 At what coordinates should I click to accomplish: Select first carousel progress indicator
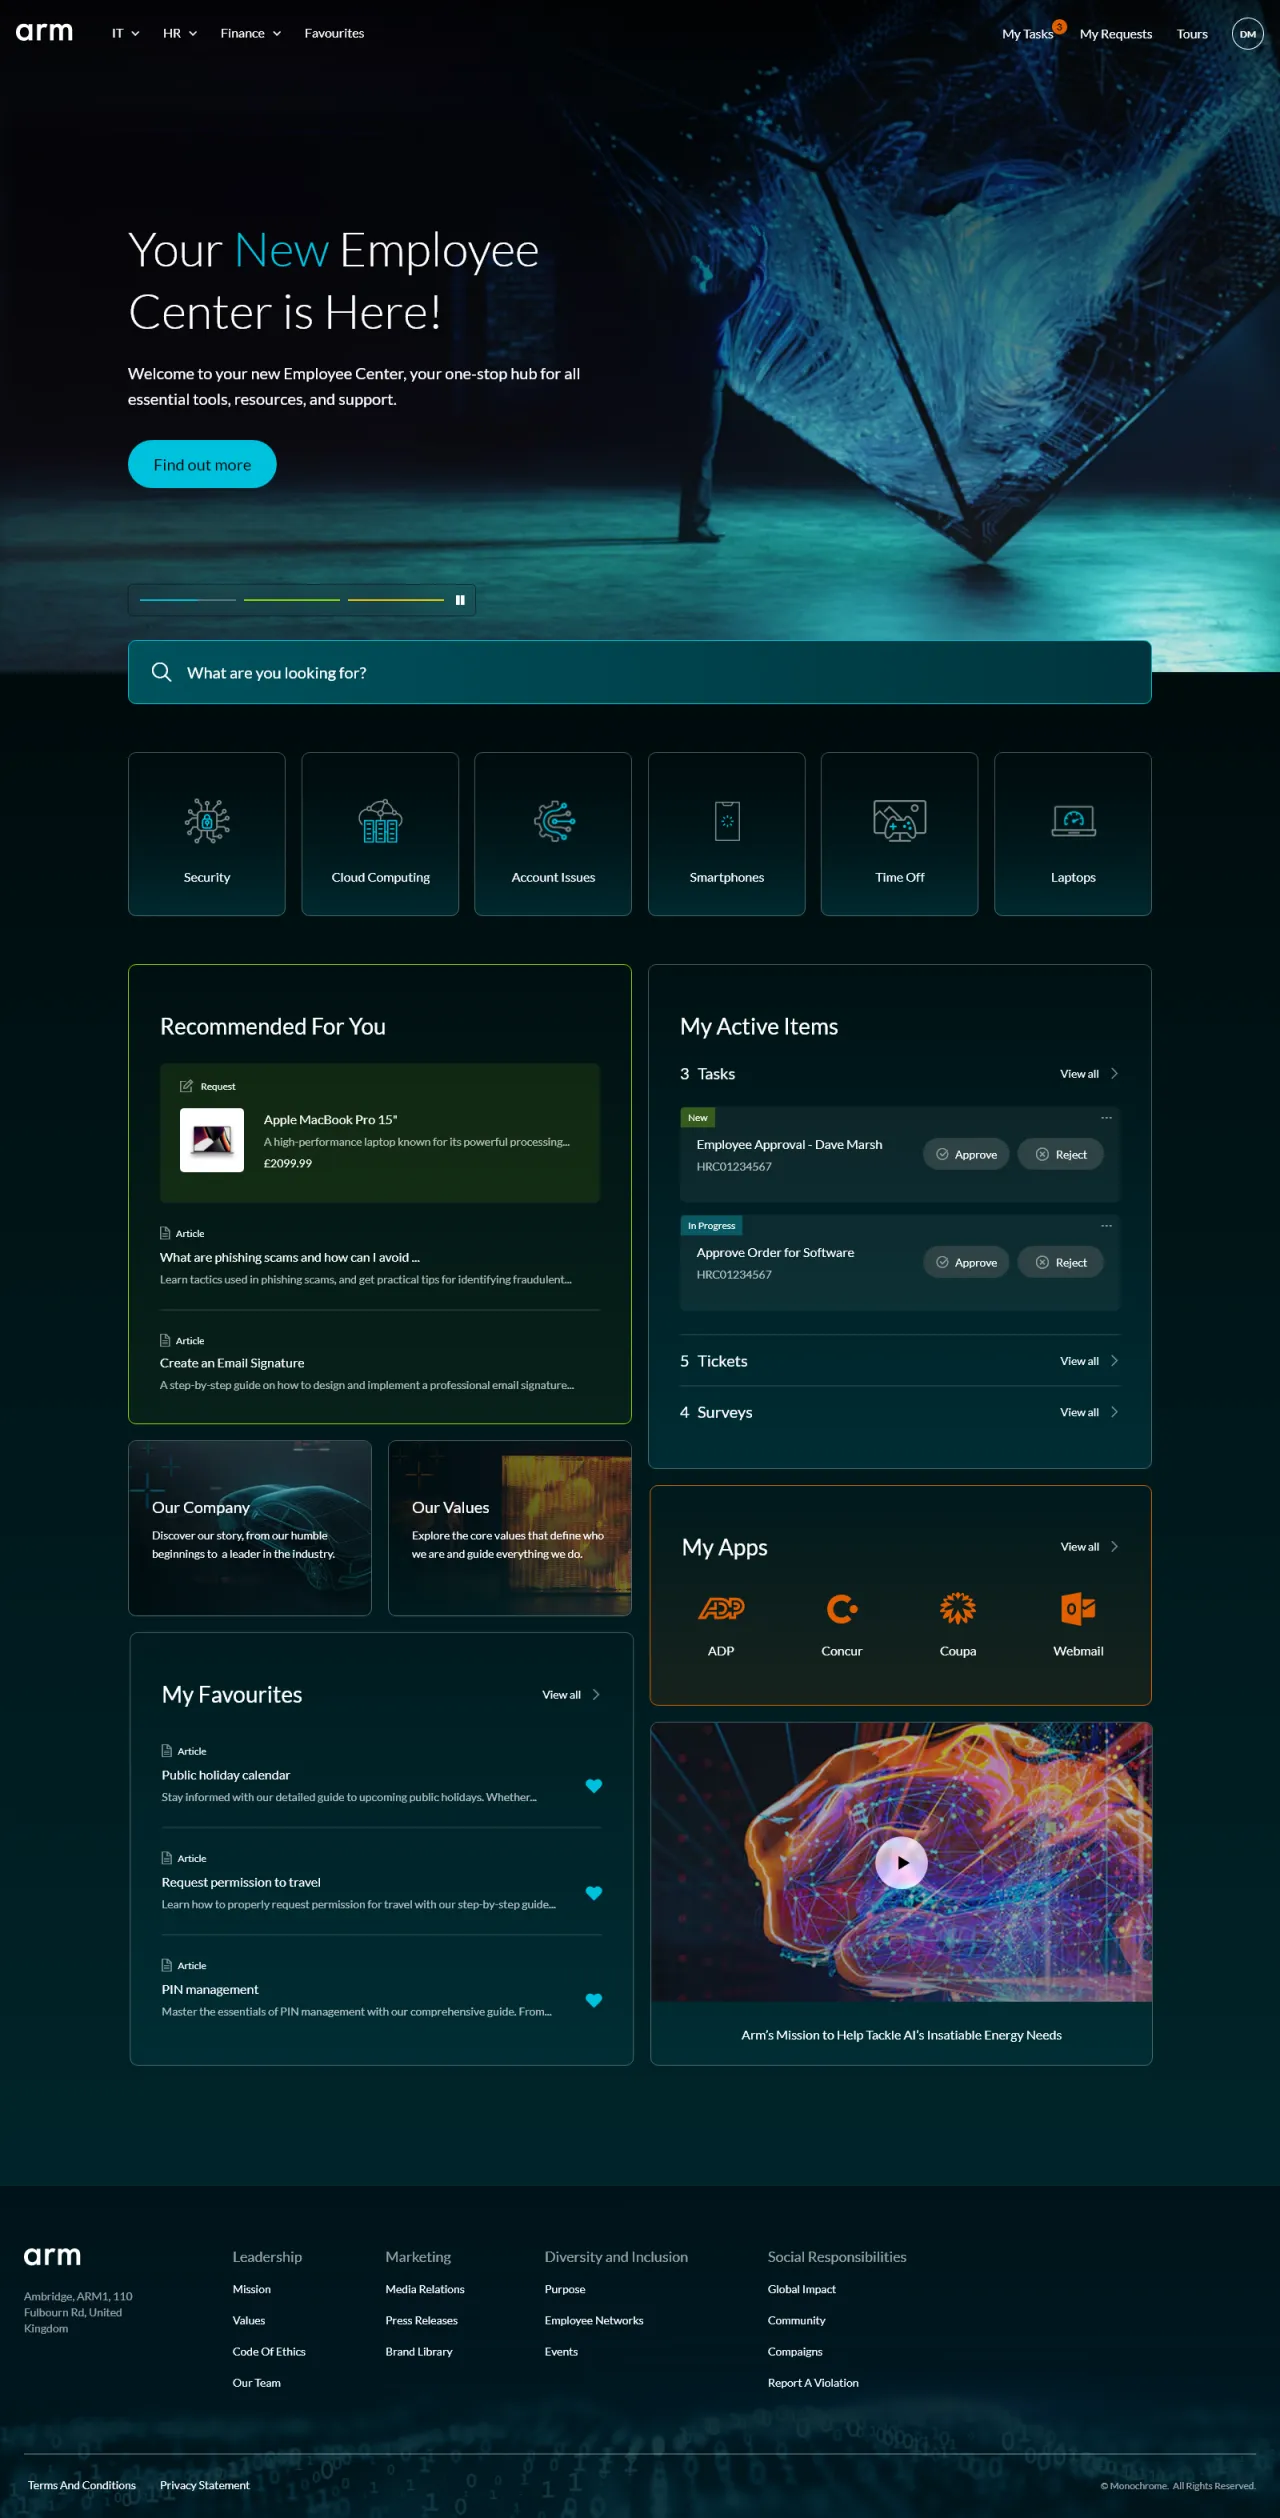coord(188,600)
